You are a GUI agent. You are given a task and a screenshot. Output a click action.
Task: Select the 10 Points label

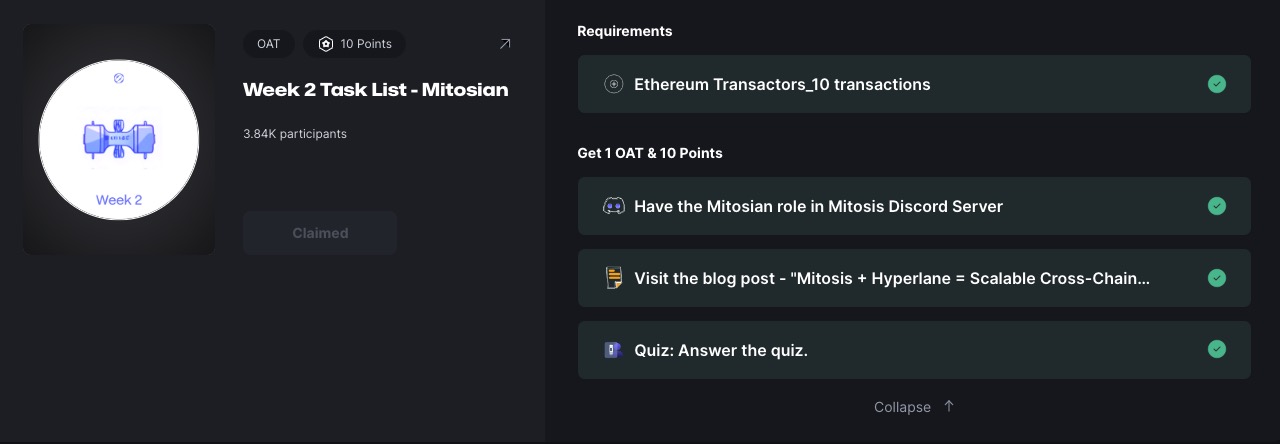click(366, 44)
